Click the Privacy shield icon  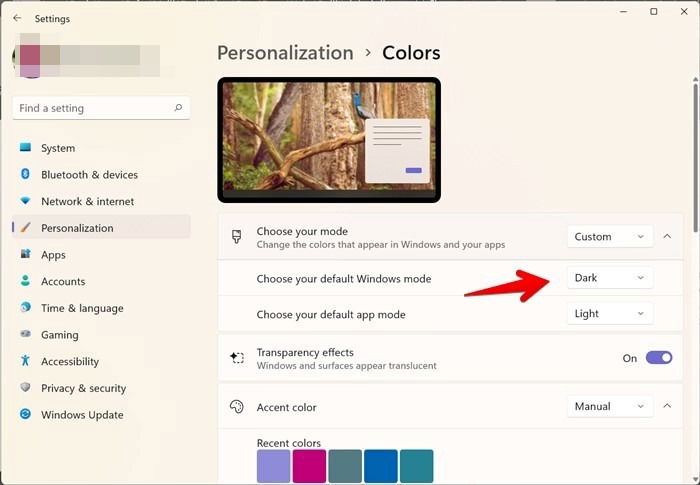pyautogui.click(x=25, y=387)
